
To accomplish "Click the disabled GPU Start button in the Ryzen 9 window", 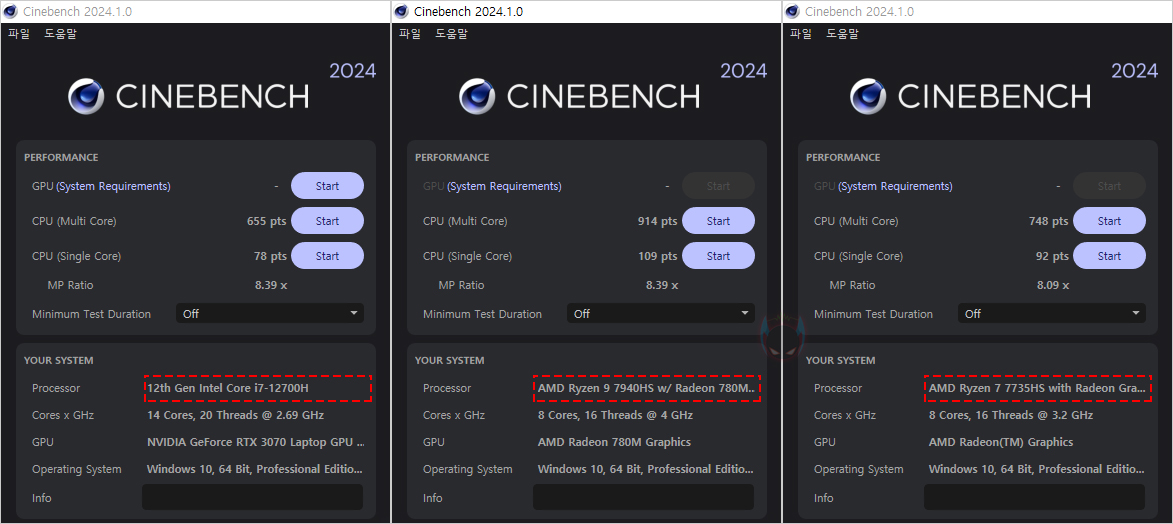I will [718, 186].
